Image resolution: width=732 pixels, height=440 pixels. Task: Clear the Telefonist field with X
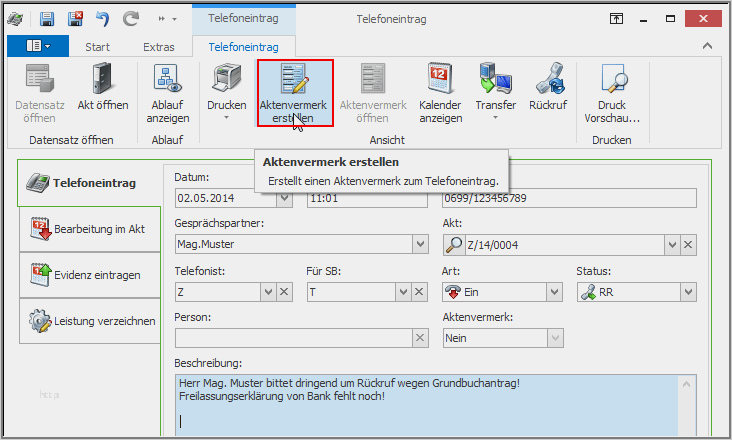pos(284,292)
